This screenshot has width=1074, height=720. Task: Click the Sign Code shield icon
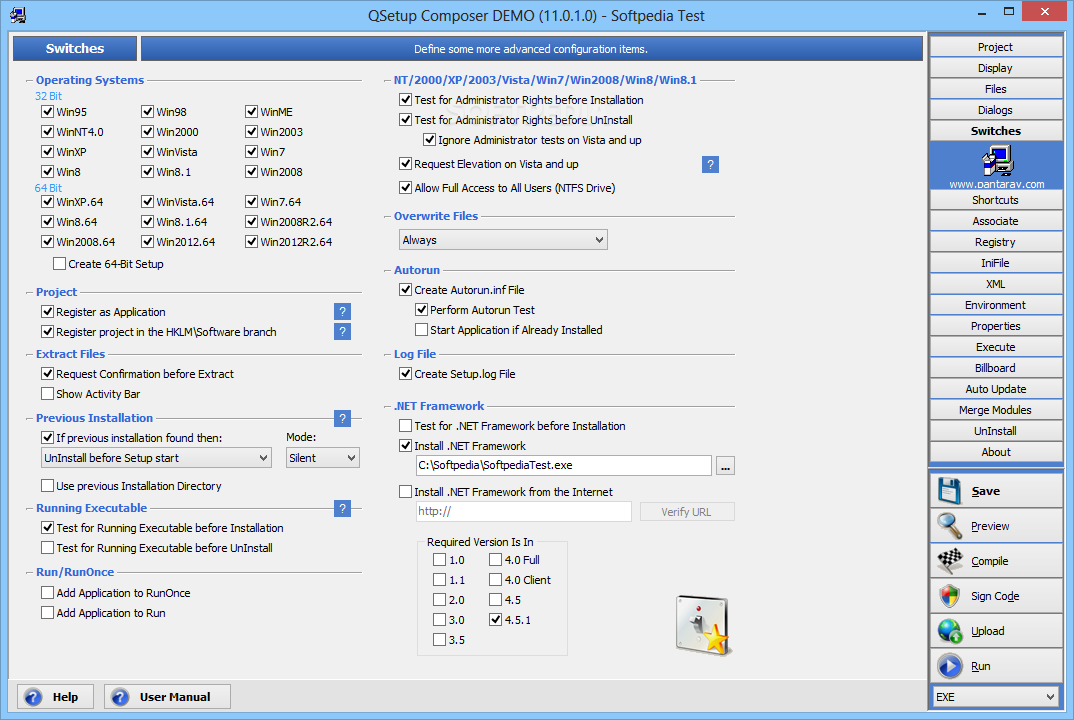(949, 596)
